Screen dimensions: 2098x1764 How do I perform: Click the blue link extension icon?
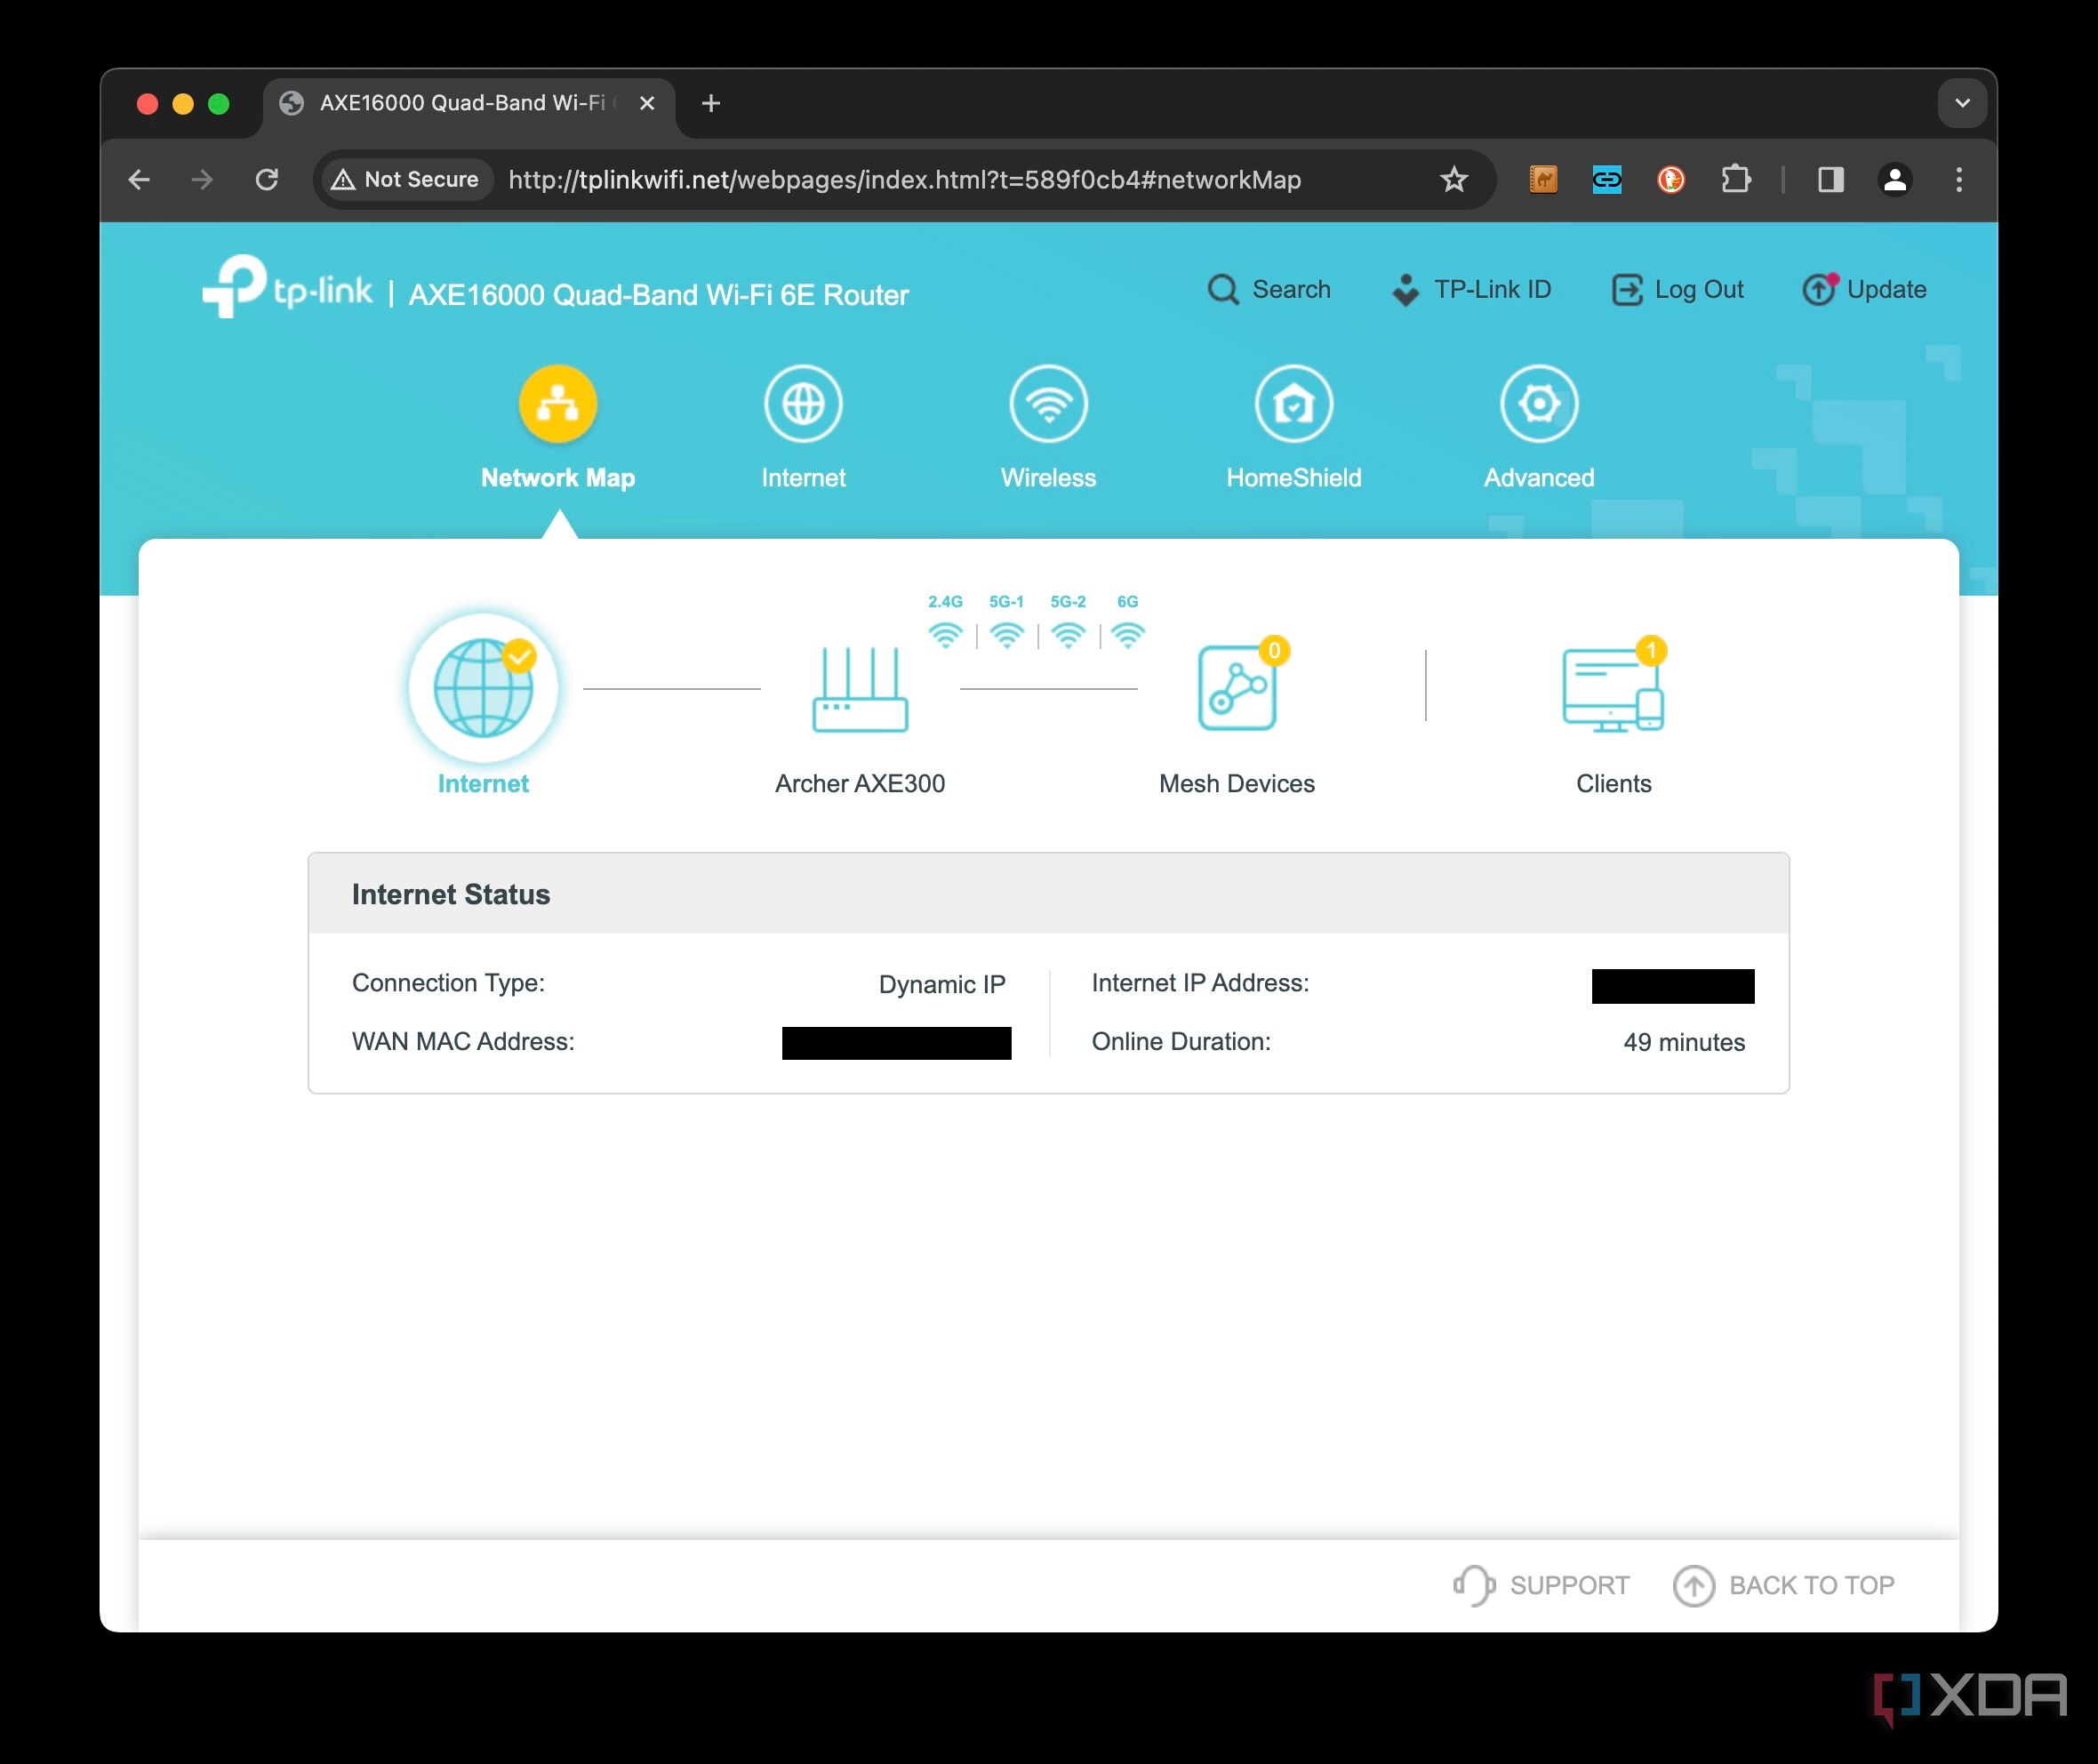[x=1607, y=180]
